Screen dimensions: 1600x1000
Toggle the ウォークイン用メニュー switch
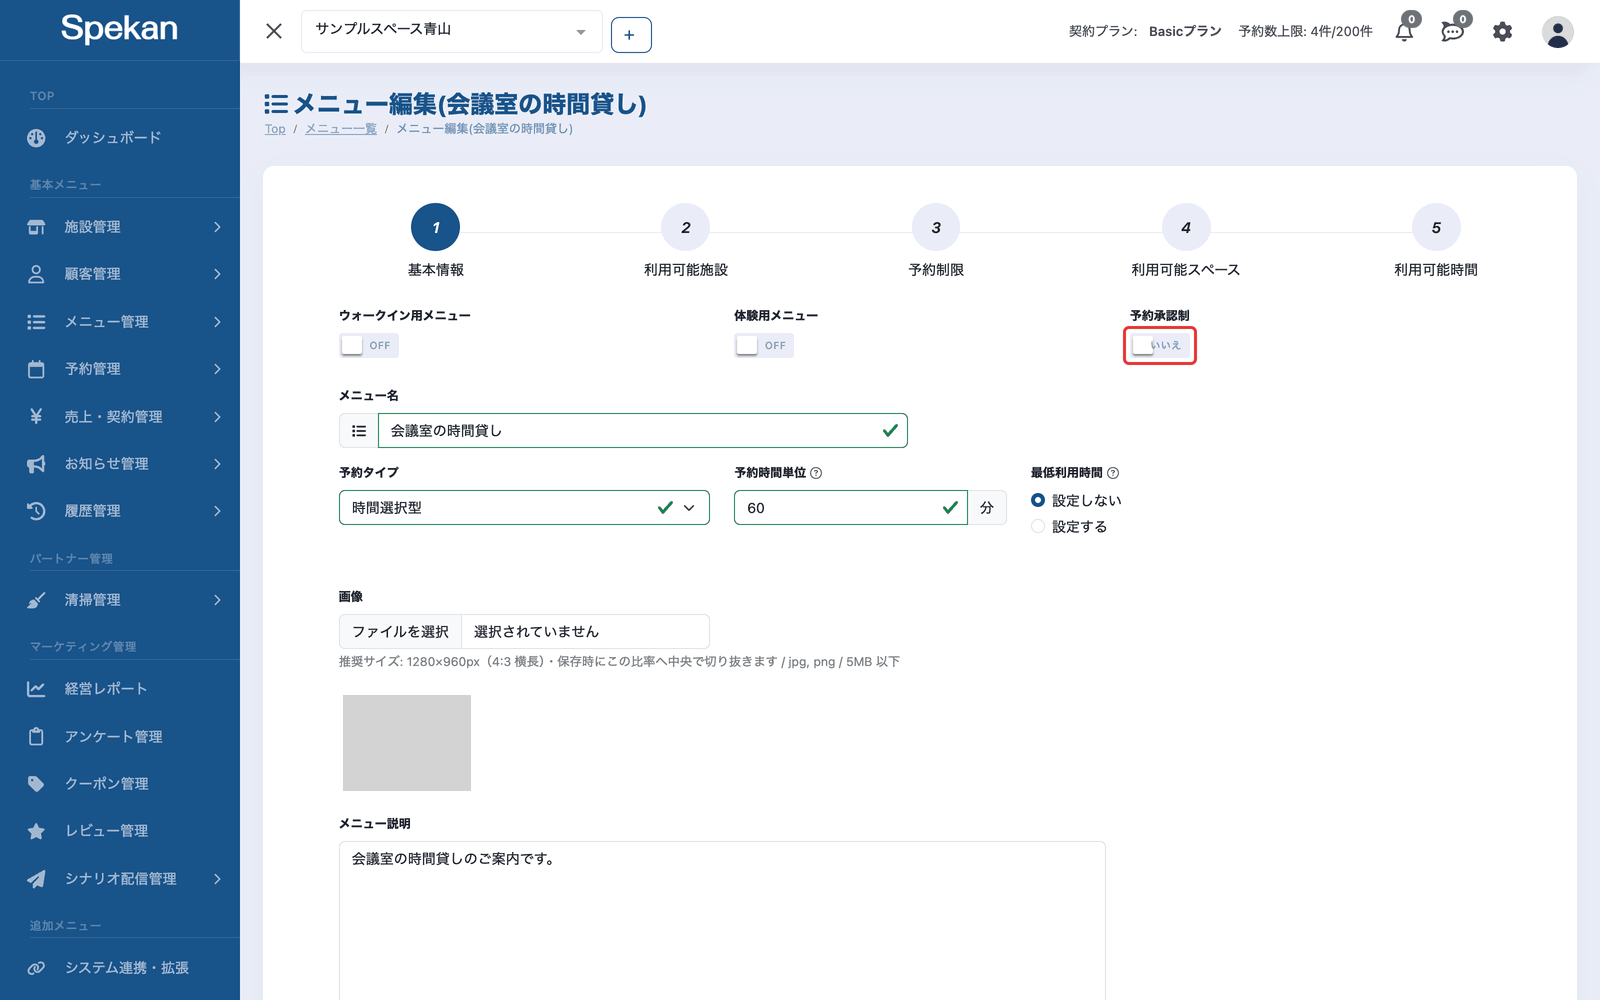[x=369, y=345]
